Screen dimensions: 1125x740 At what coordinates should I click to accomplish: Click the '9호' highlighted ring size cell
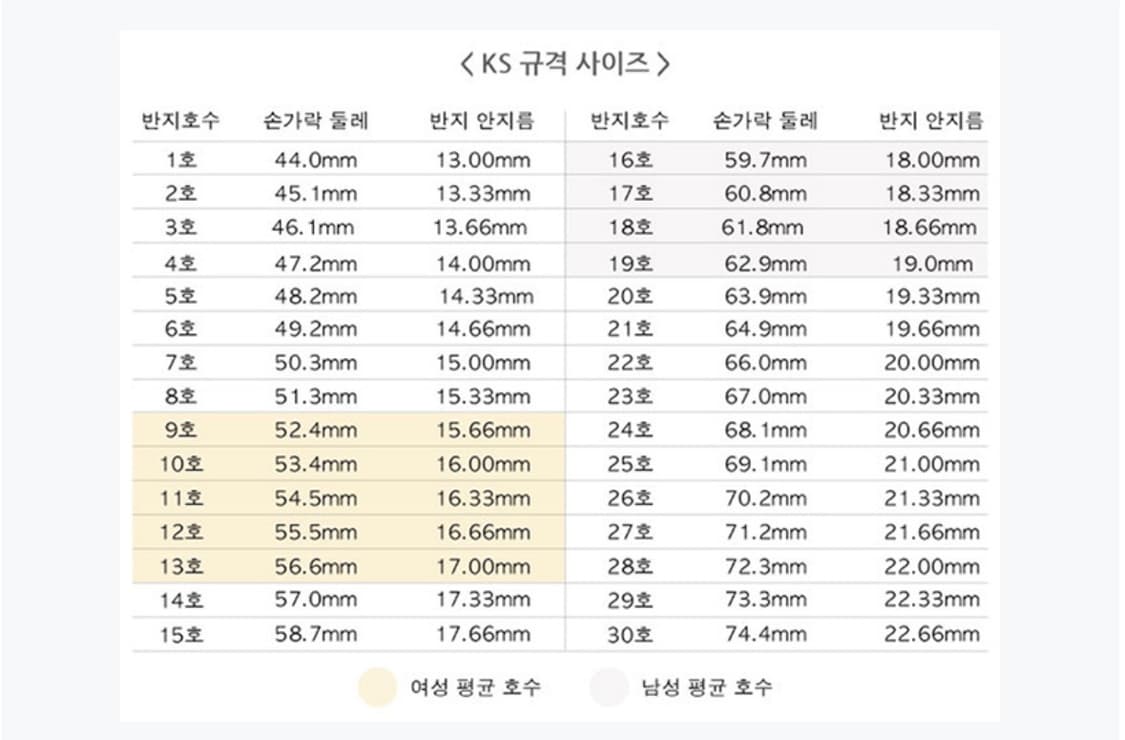pos(181,431)
